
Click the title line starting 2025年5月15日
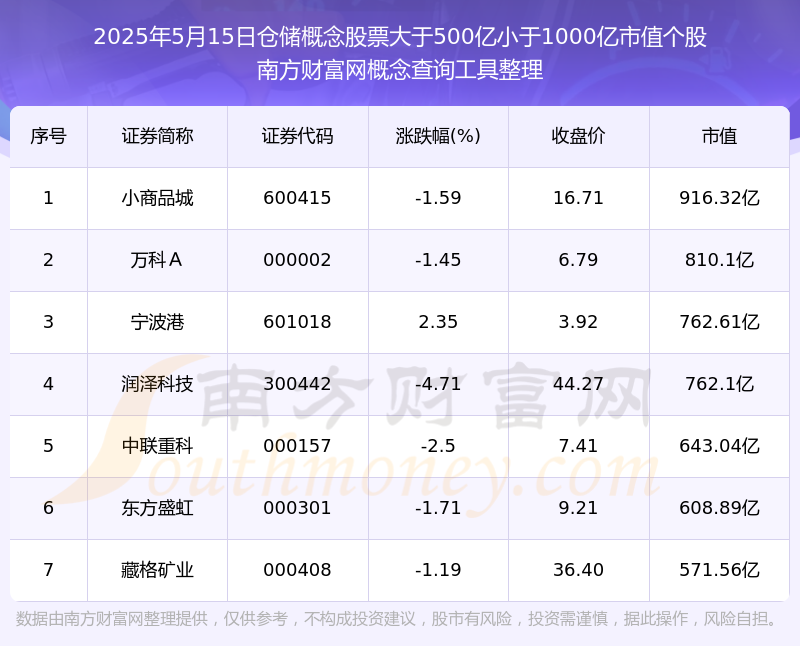[x=400, y=37]
